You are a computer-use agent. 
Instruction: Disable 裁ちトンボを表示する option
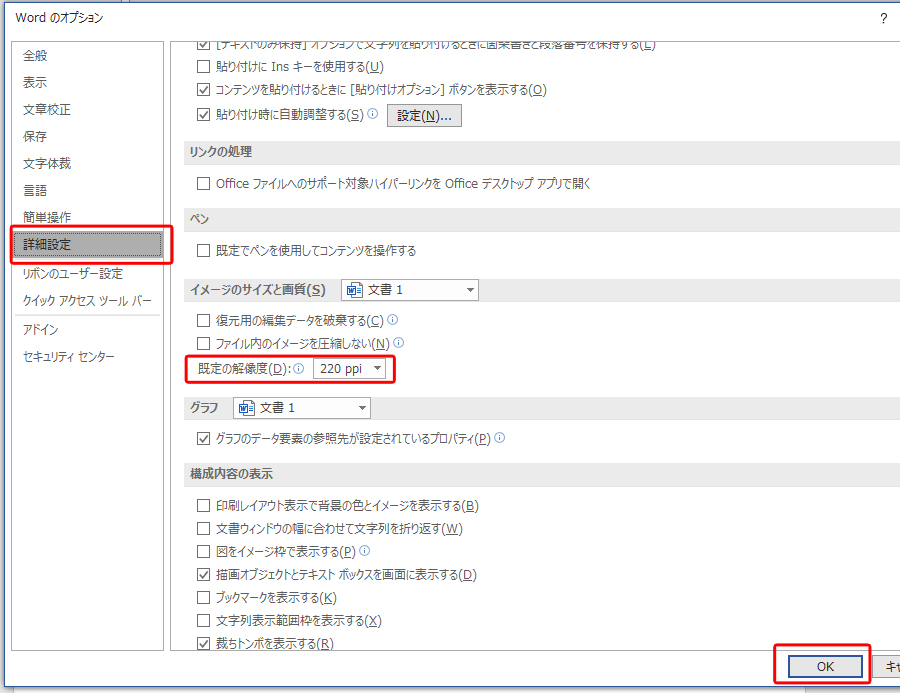click(203, 643)
